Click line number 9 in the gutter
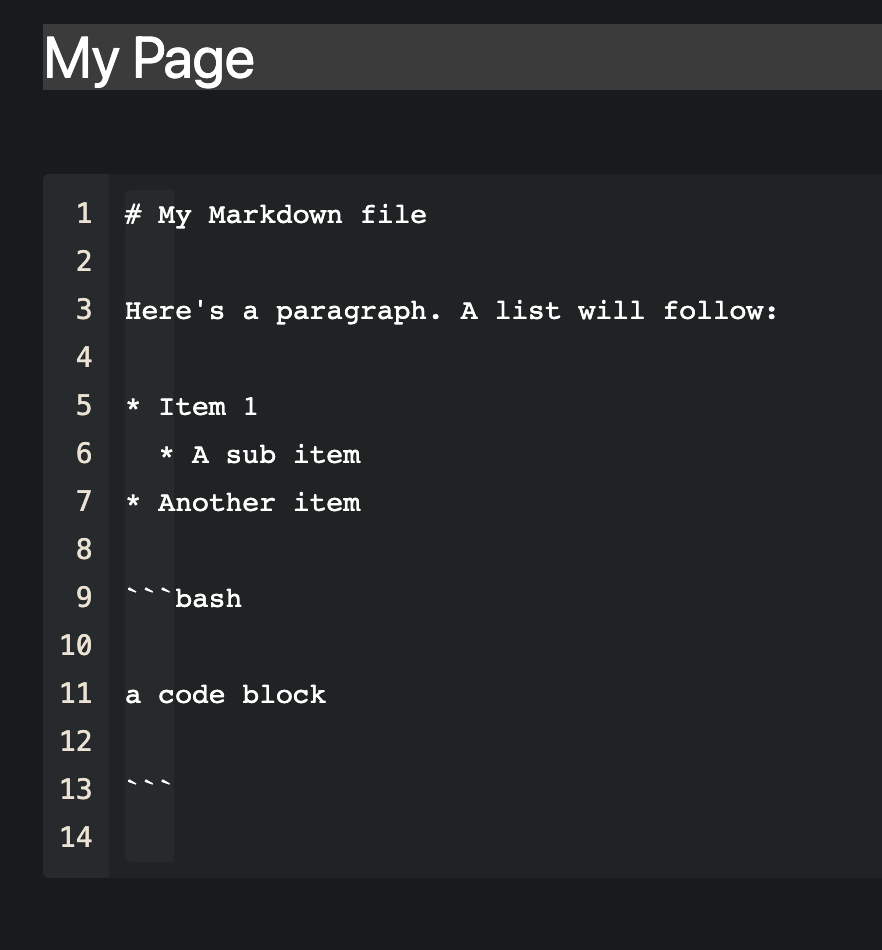The height and width of the screenshot is (950, 882). [x=84, y=597]
